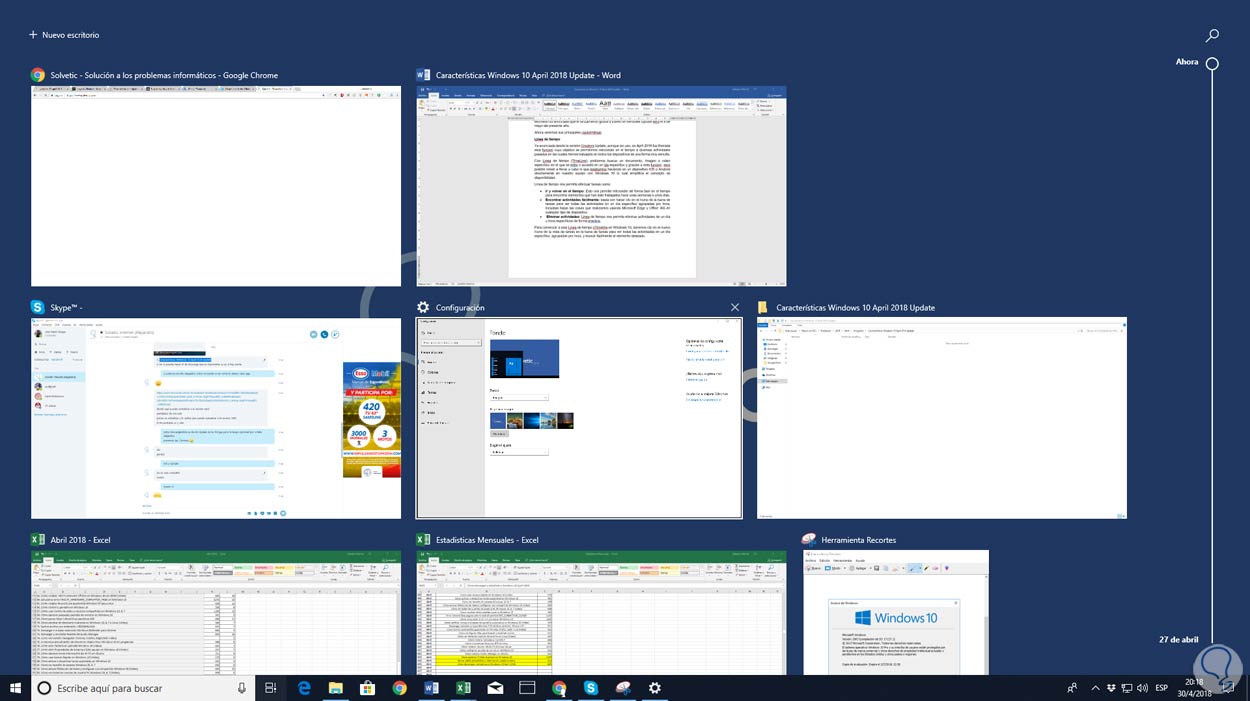Switch to Herramienta Recortes window thumbnail

(x=896, y=612)
